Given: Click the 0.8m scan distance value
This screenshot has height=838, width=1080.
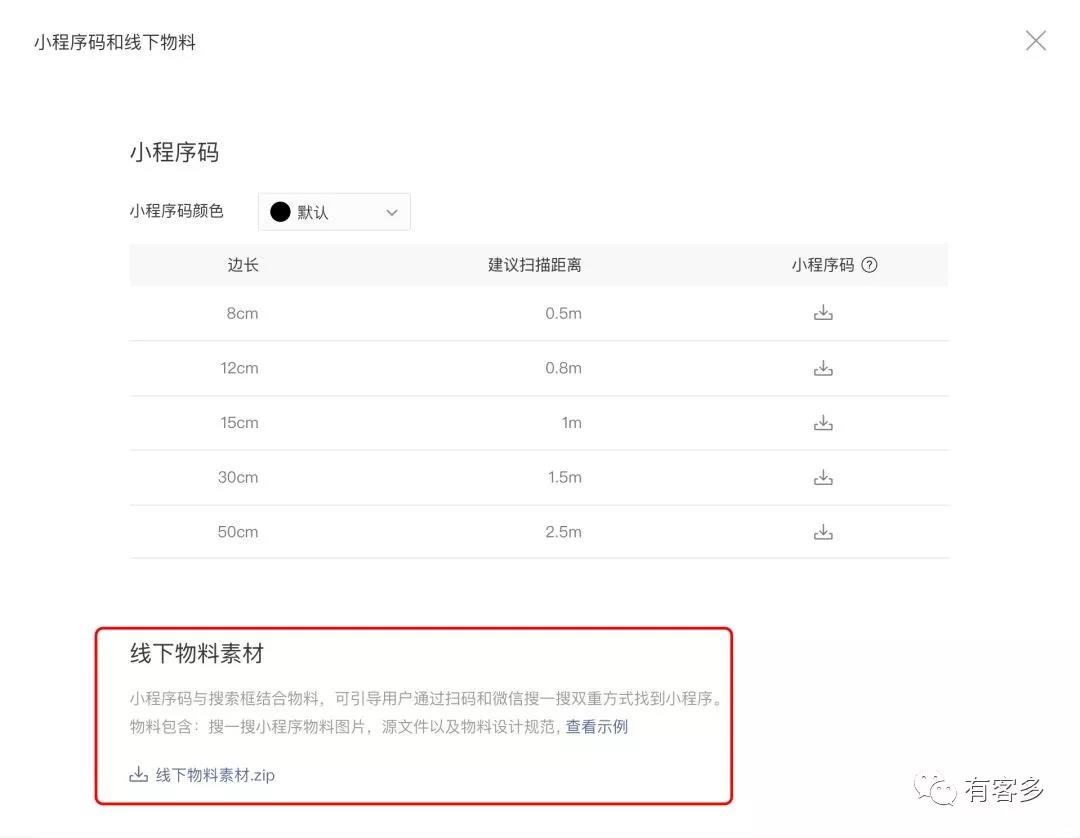Looking at the screenshot, I should tap(563, 368).
